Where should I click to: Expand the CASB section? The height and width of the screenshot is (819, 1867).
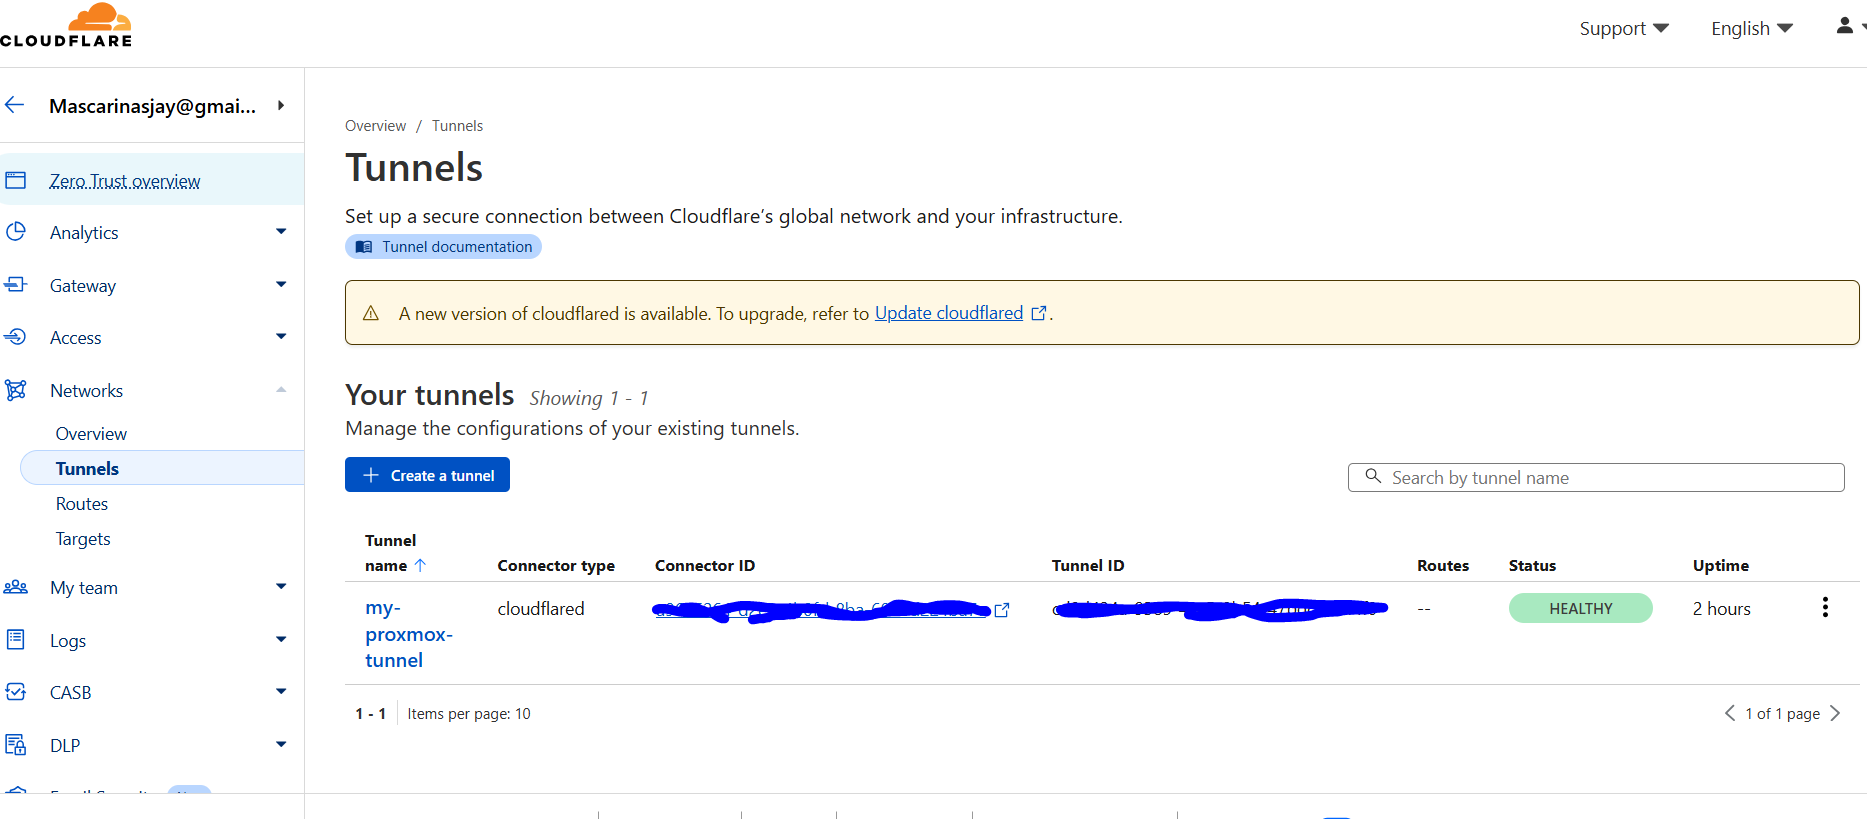click(281, 692)
